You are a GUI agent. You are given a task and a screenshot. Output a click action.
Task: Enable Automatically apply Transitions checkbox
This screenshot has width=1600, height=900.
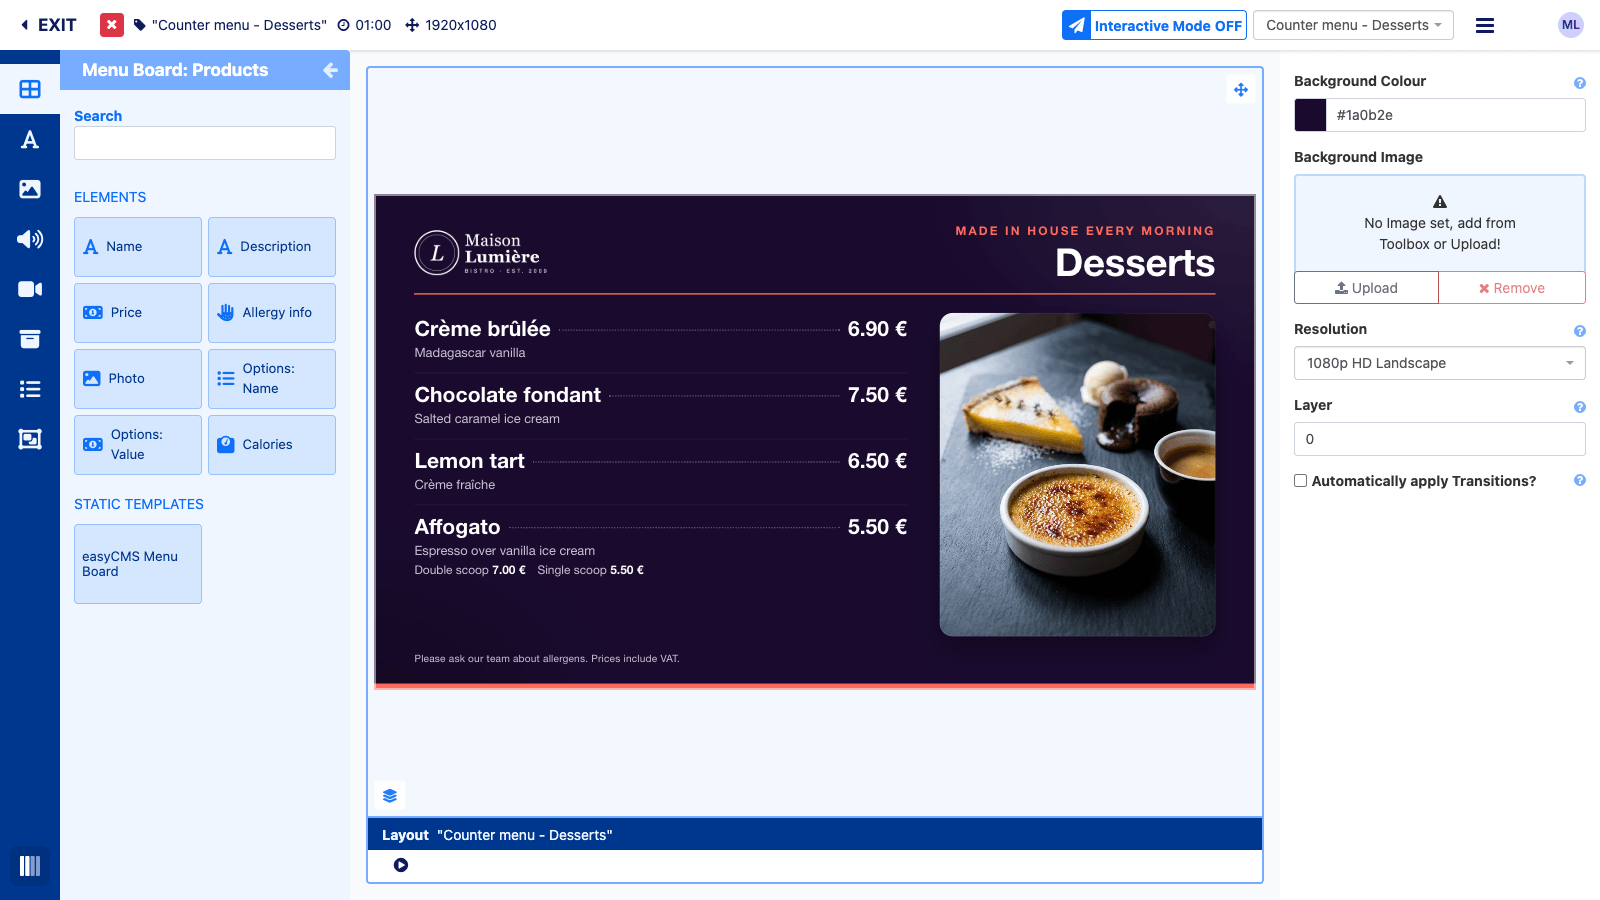1301,481
